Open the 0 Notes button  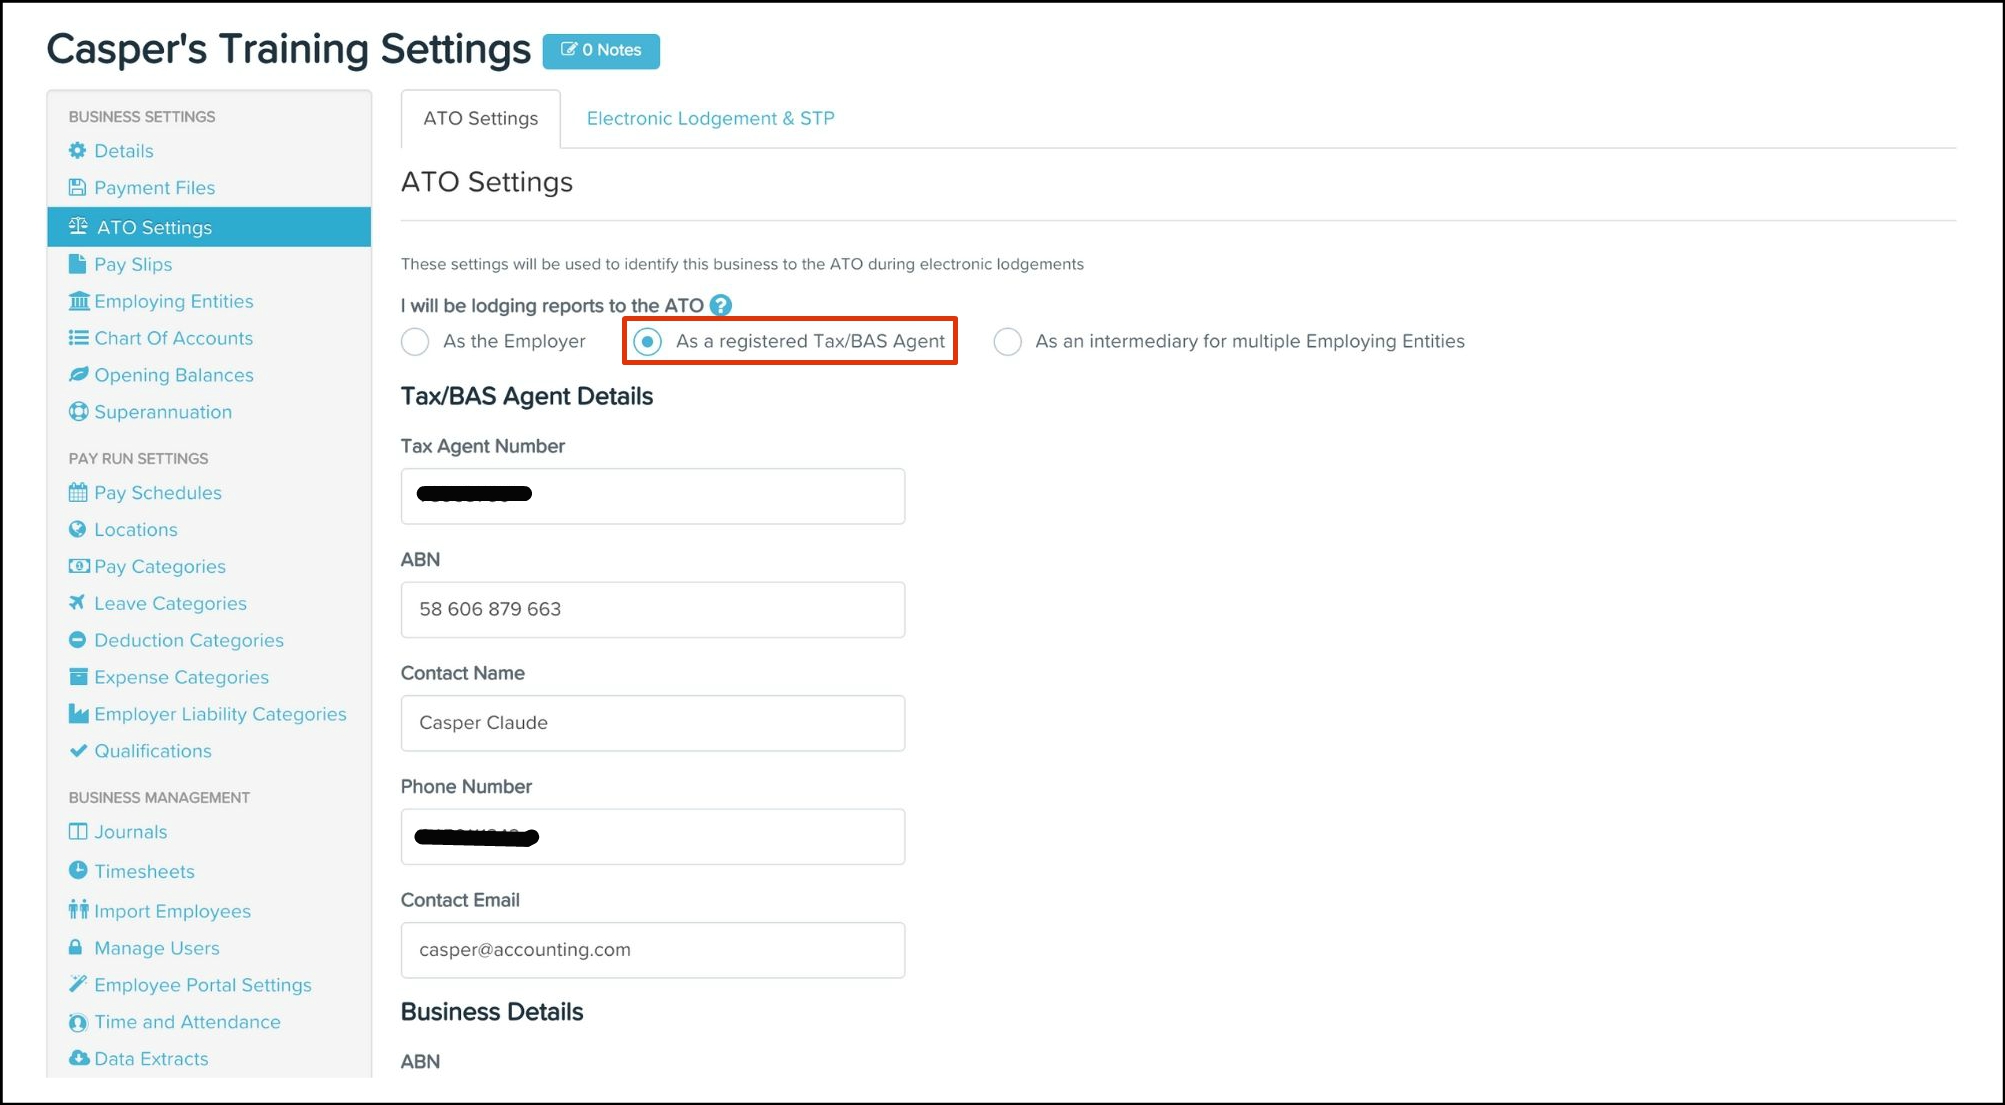pos(601,50)
